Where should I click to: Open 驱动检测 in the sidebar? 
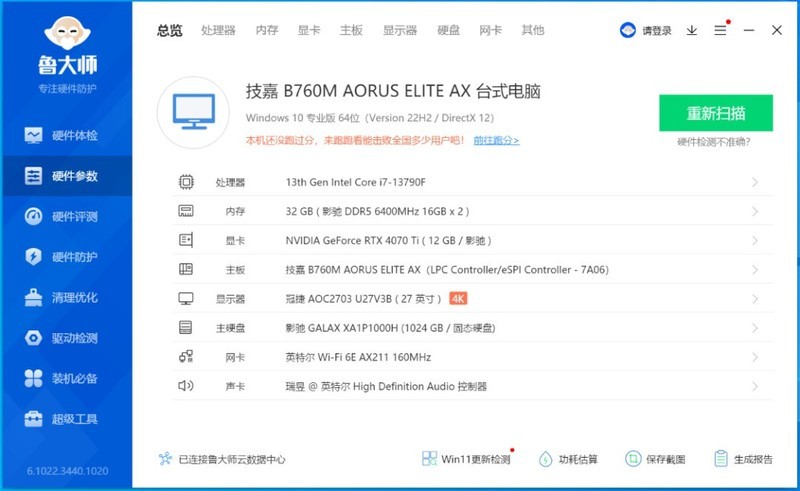pyautogui.click(x=66, y=338)
